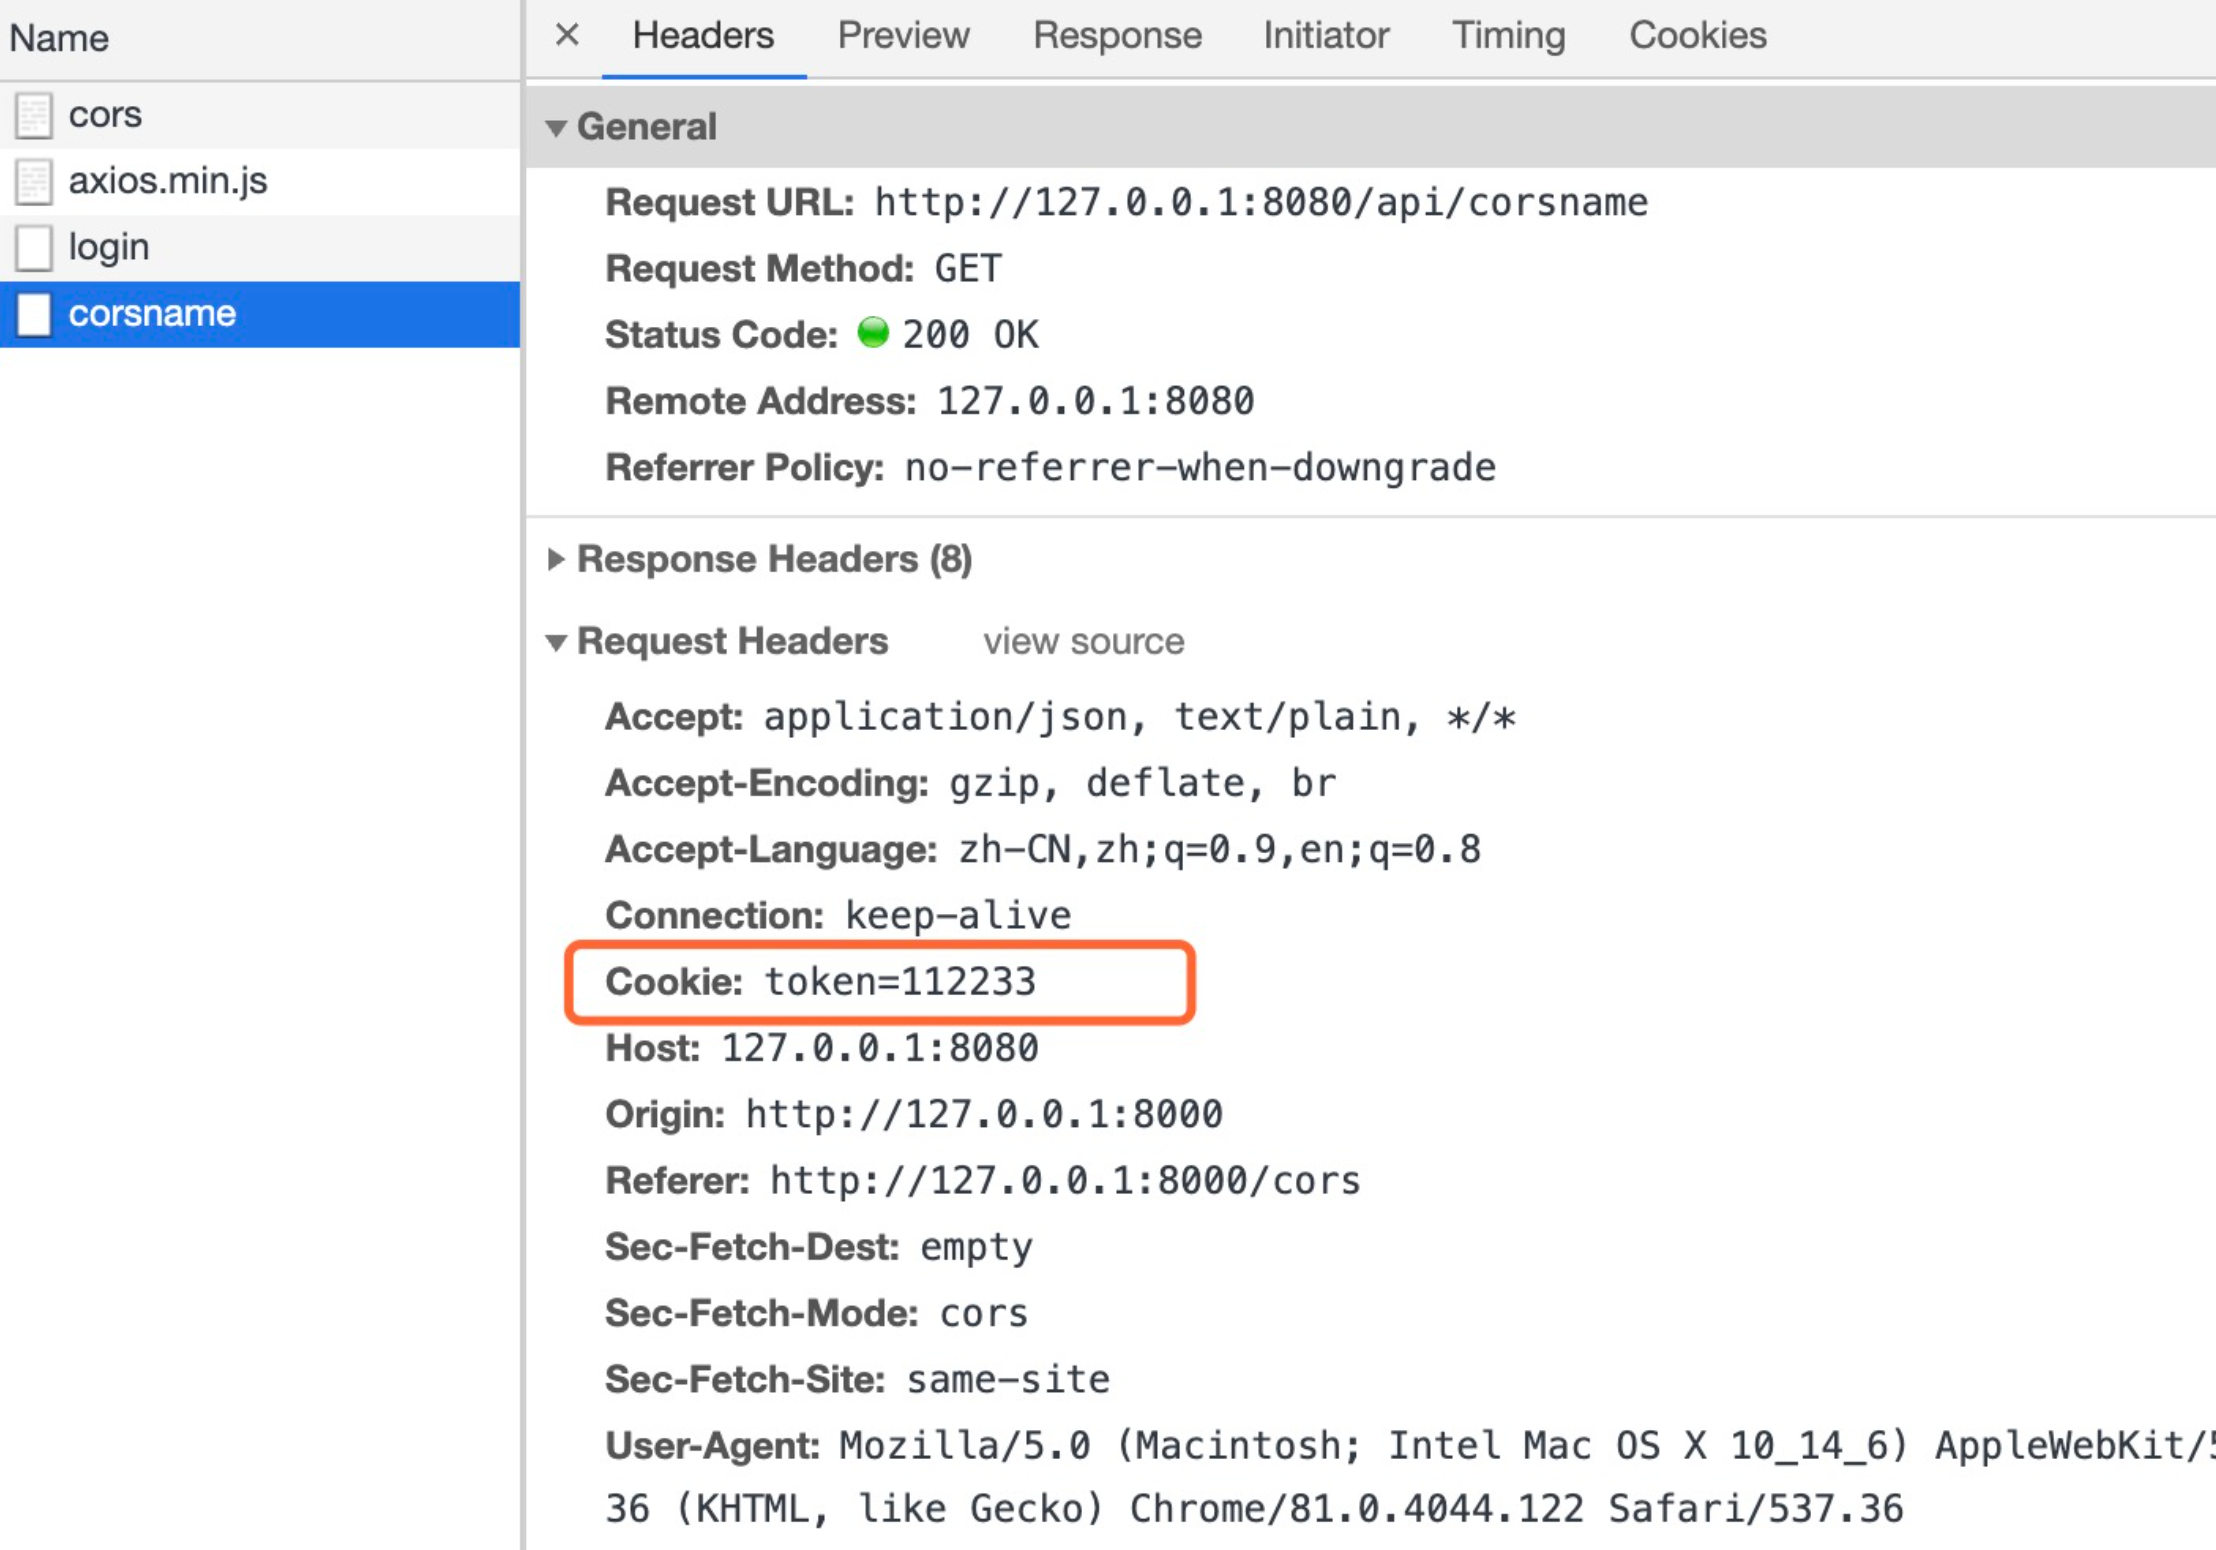
Task: Click the login request file icon
Action: click(34, 248)
